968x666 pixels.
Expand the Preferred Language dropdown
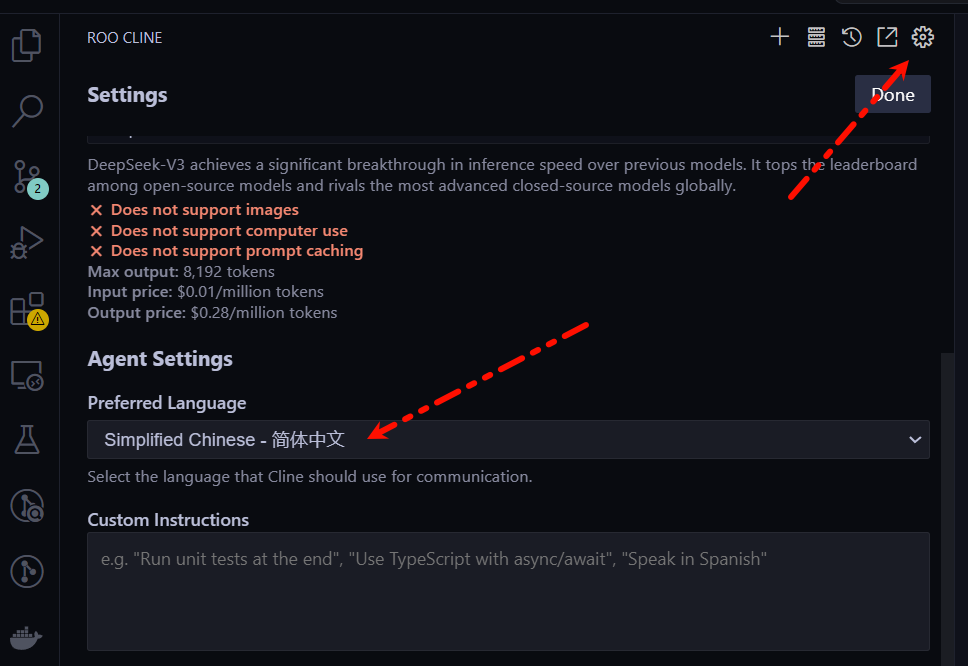pyautogui.click(x=508, y=440)
